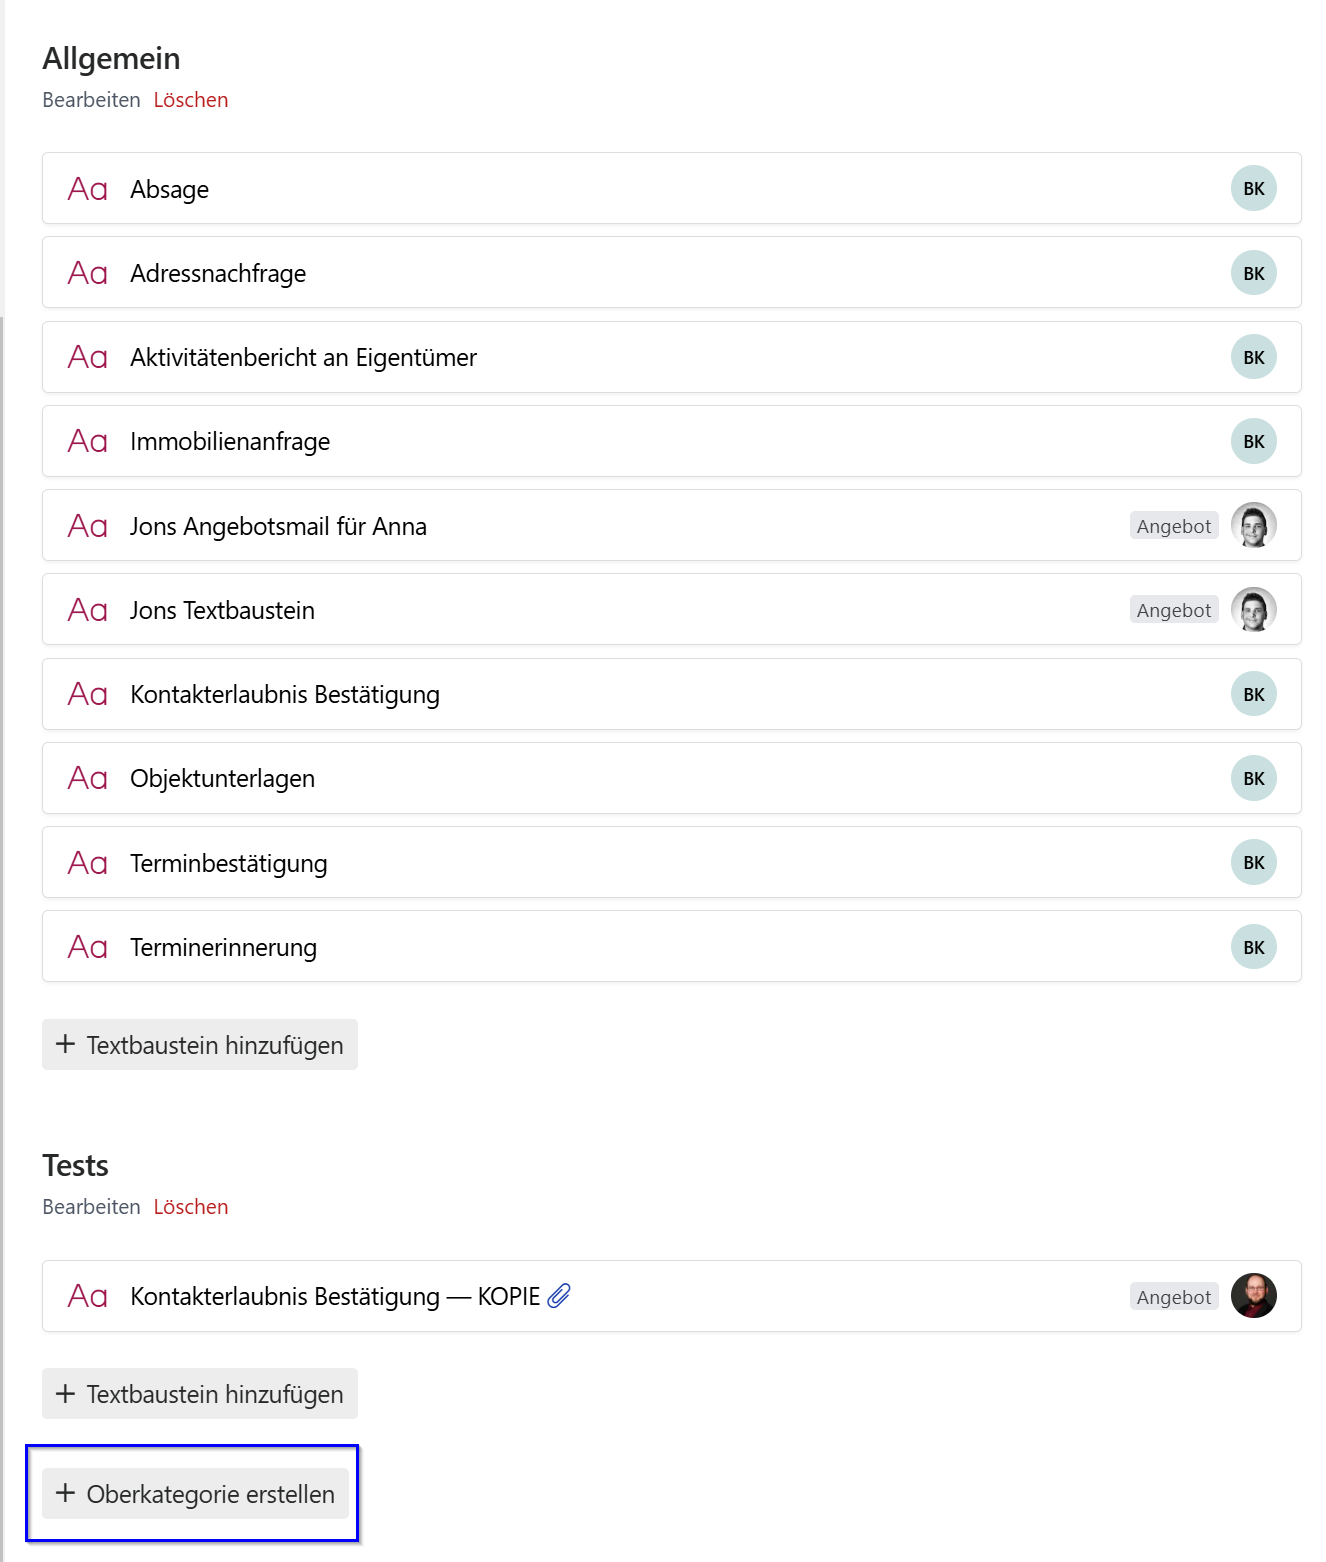
Task: Click the profile photo on the KOPIE row
Action: [1253, 1296]
